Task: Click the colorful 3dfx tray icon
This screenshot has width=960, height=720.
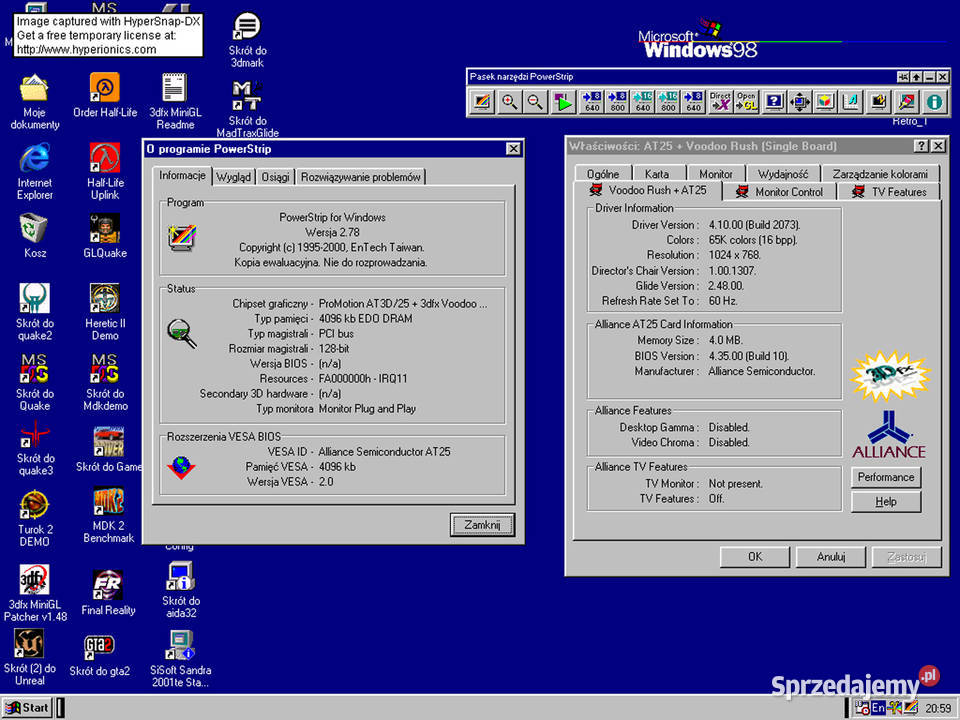Action: click(x=894, y=707)
